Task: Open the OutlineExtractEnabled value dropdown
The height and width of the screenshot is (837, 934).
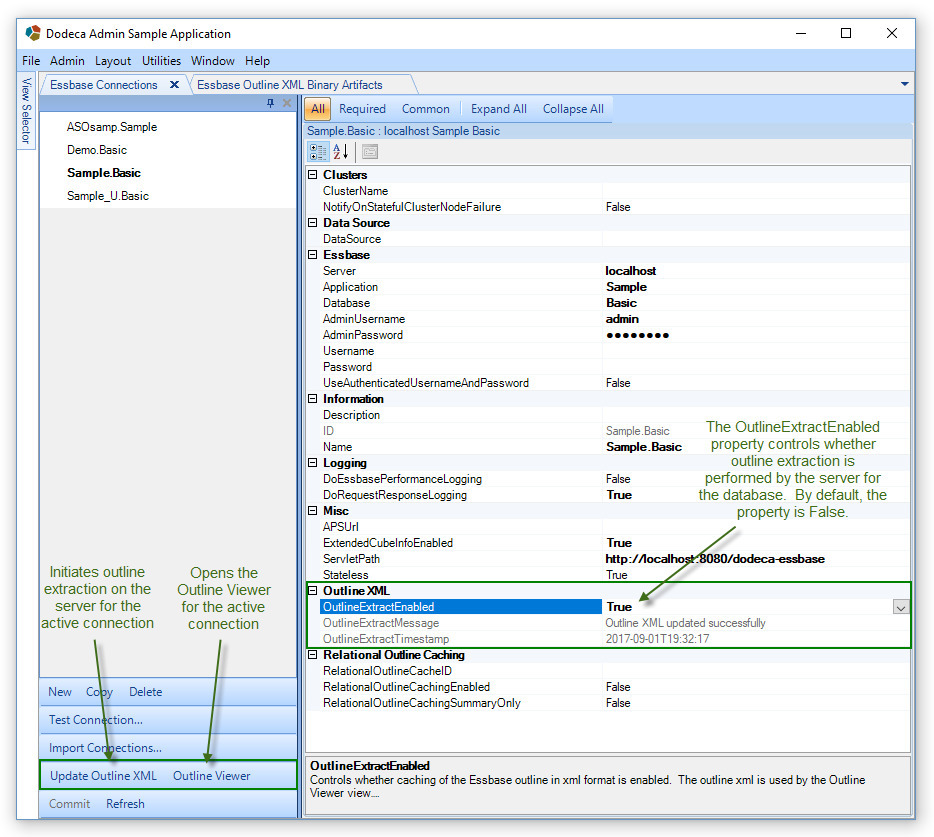Action: click(901, 608)
